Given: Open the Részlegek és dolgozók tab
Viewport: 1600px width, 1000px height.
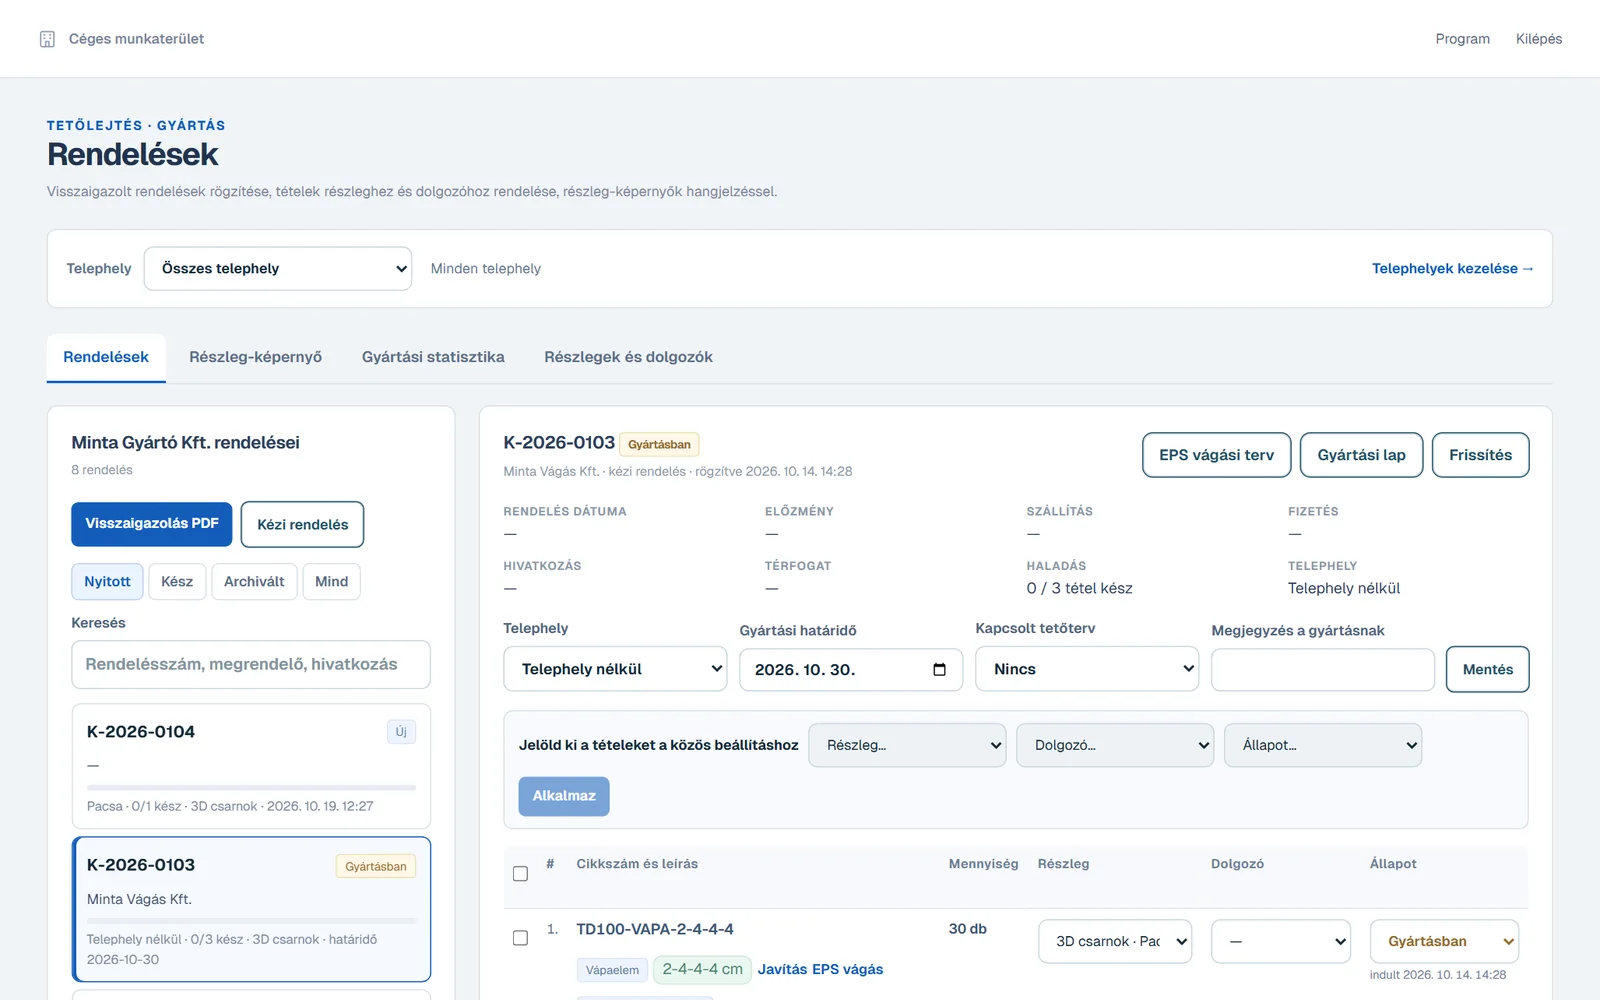Looking at the screenshot, I should (628, 357).
